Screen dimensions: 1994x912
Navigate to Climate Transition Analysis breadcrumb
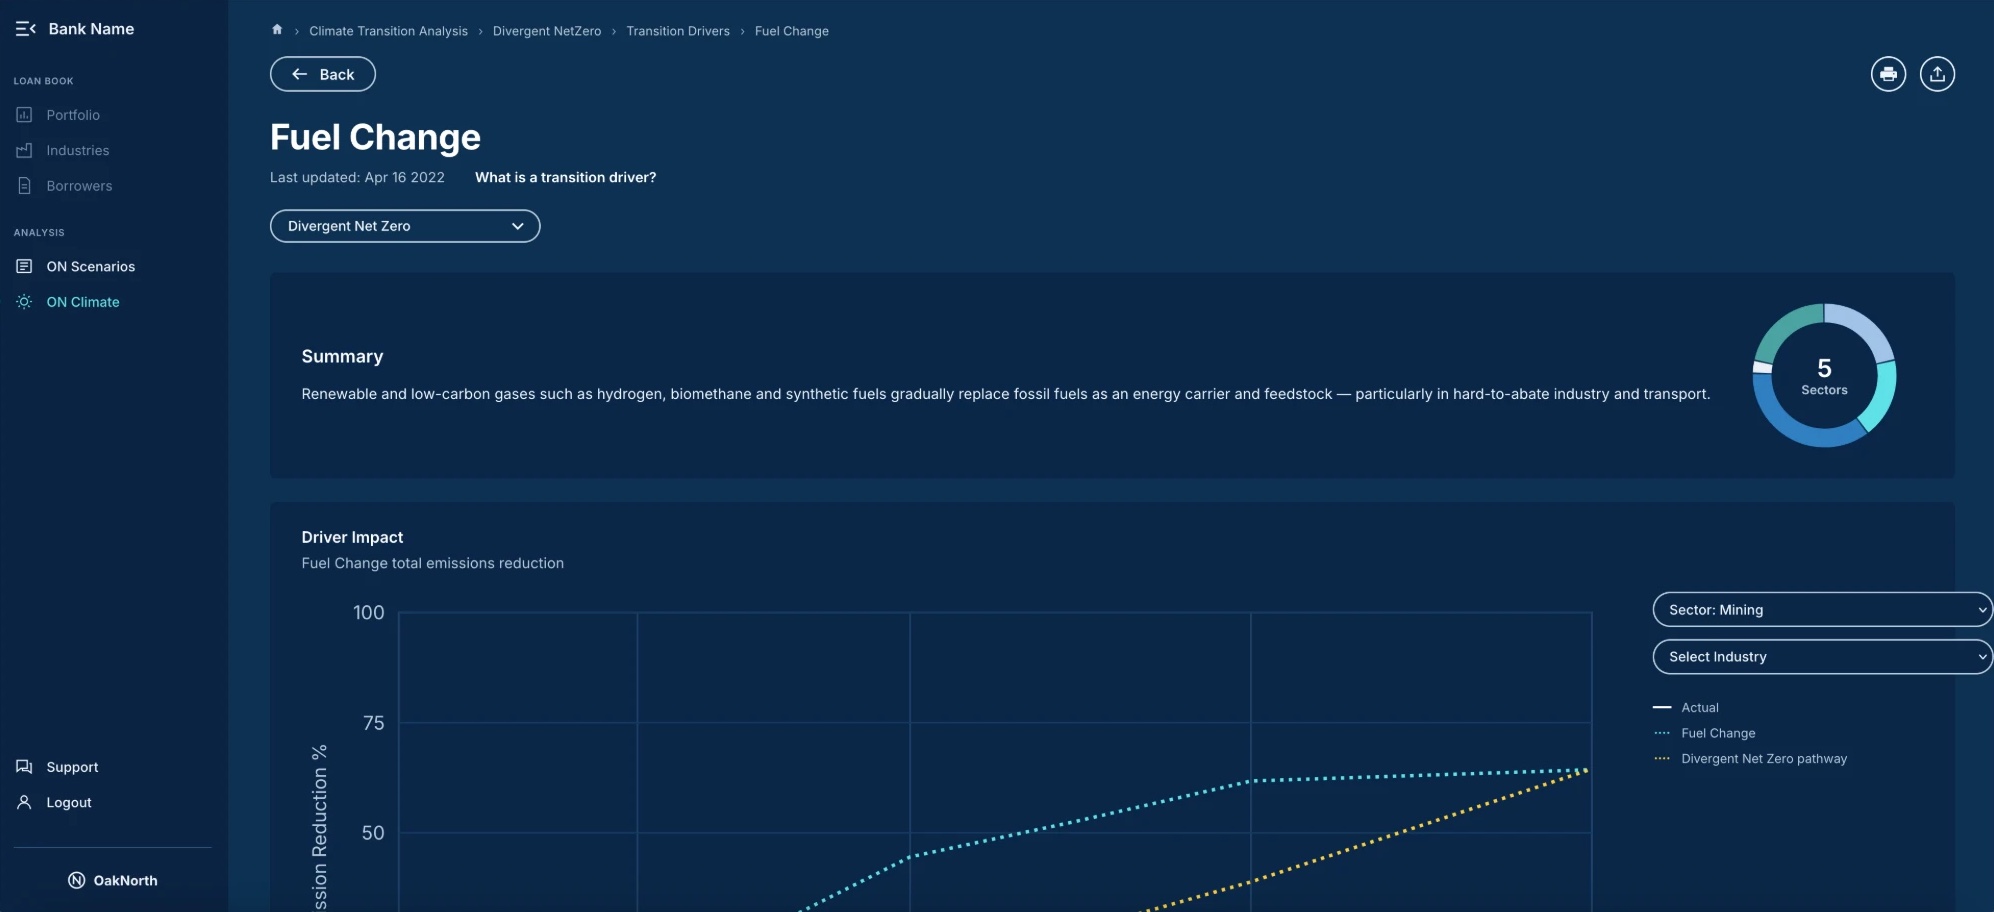point(388,31)
